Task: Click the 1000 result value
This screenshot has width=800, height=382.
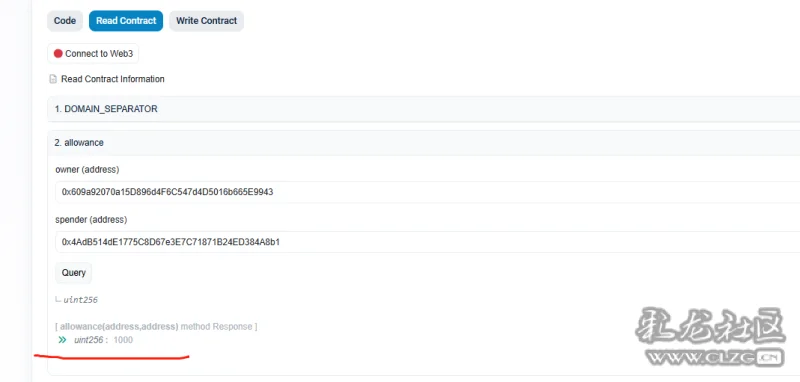Action: pos(123,340)
